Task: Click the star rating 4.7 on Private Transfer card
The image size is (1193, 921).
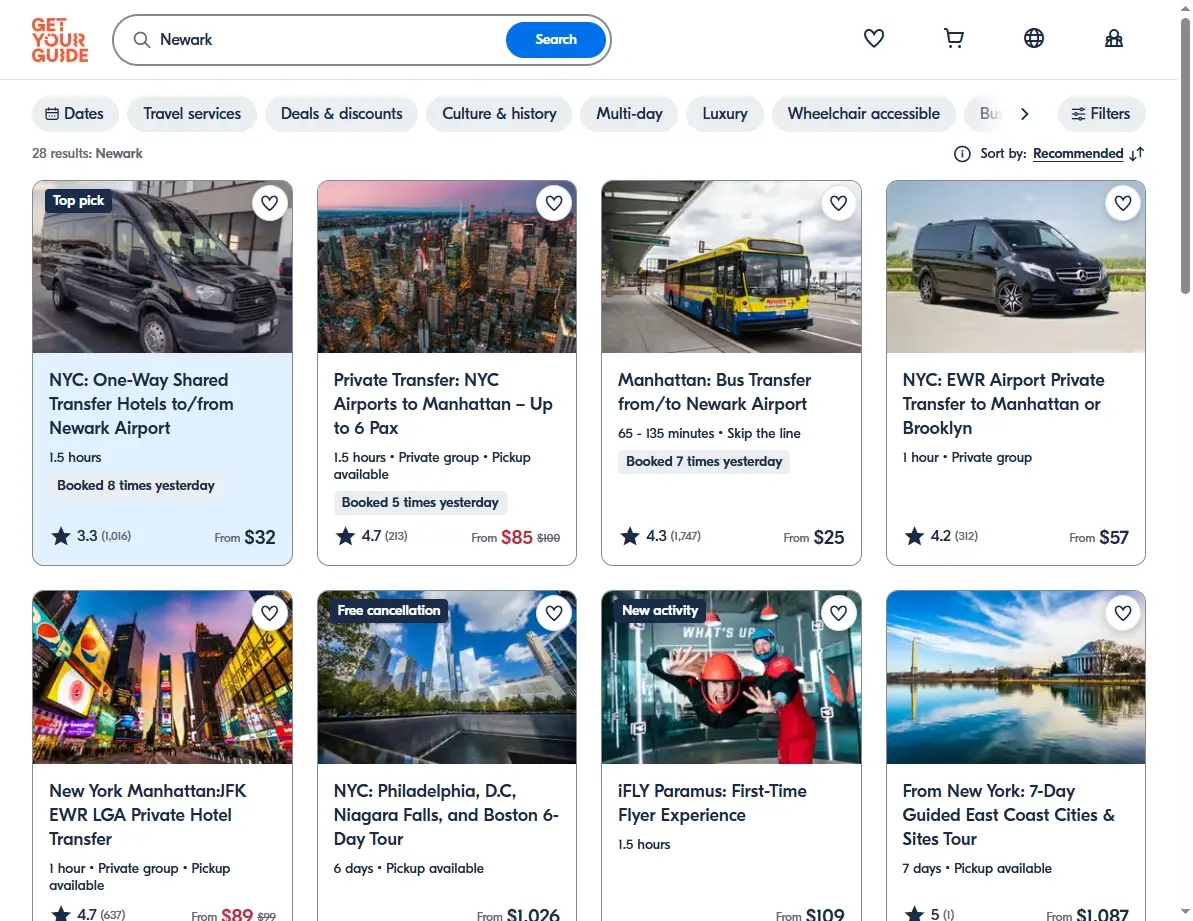Action: (371, 536)
